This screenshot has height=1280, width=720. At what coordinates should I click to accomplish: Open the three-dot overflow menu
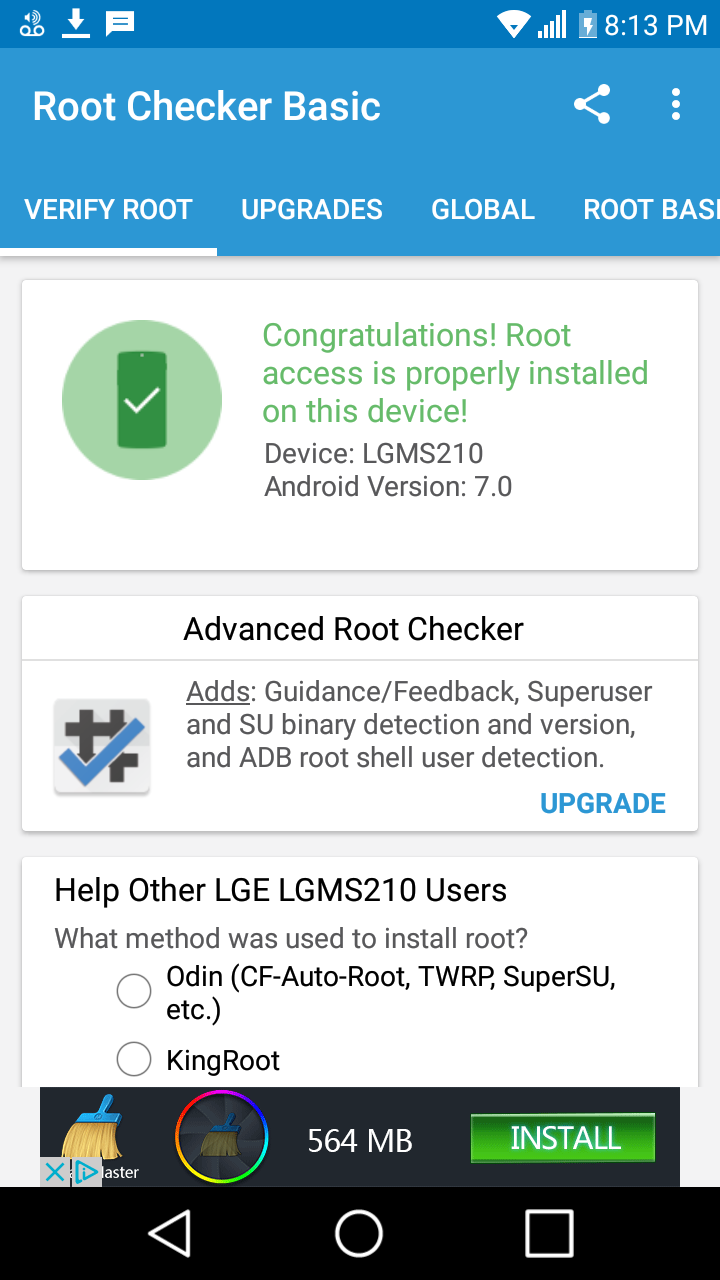coord(676,105)
